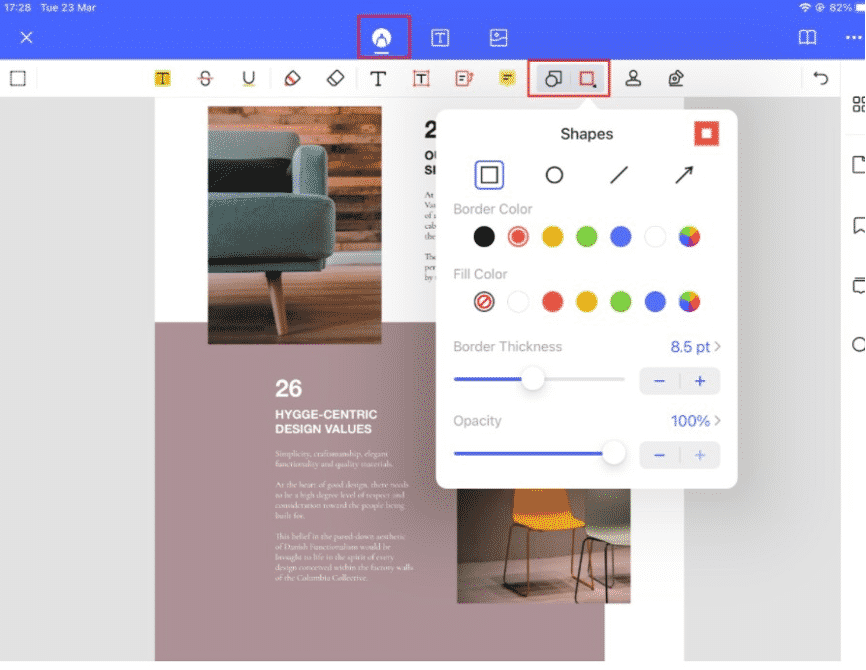Open the Border Thickness 8.5 pt options

[695, 346]
